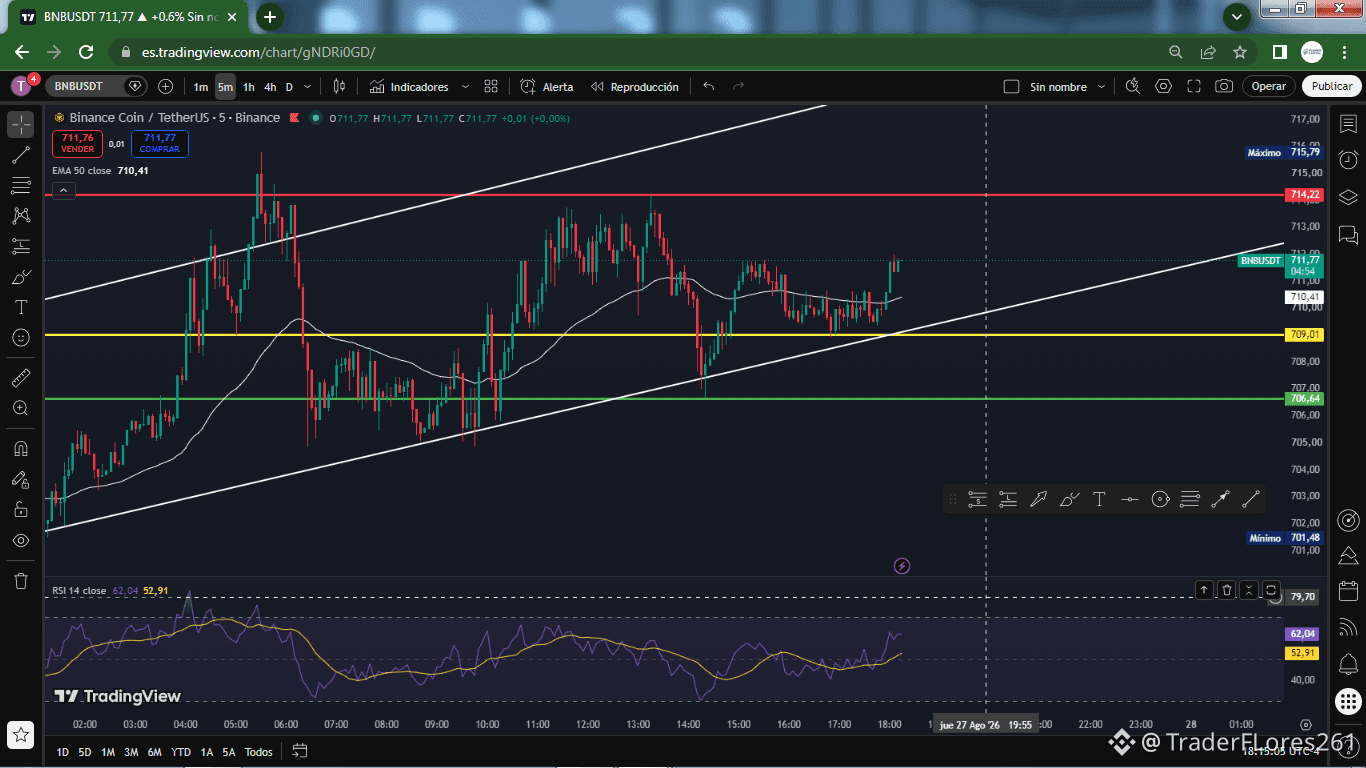Click the Operar button
The width and height of the screenshot is (1366, 768).
coord(1269,87)
